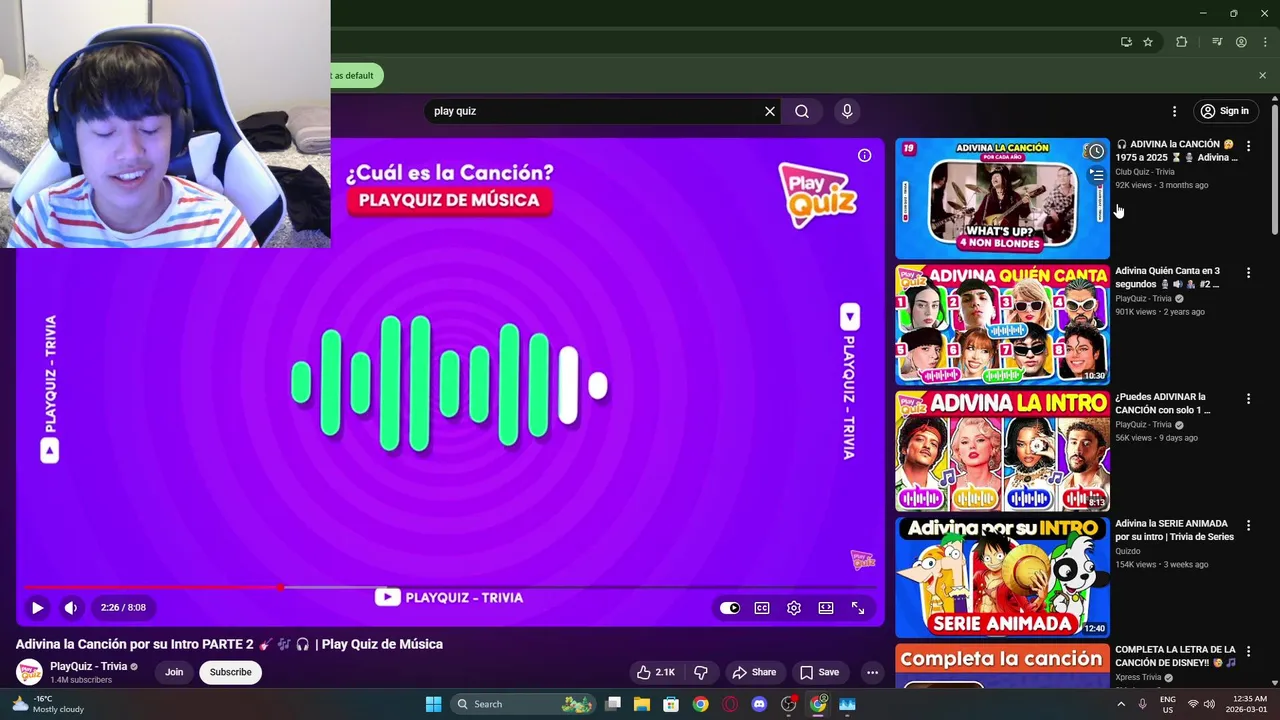Screen dimensions: 1280x720
Task: Open Task View on taskbar
Action: coord(613,704)
